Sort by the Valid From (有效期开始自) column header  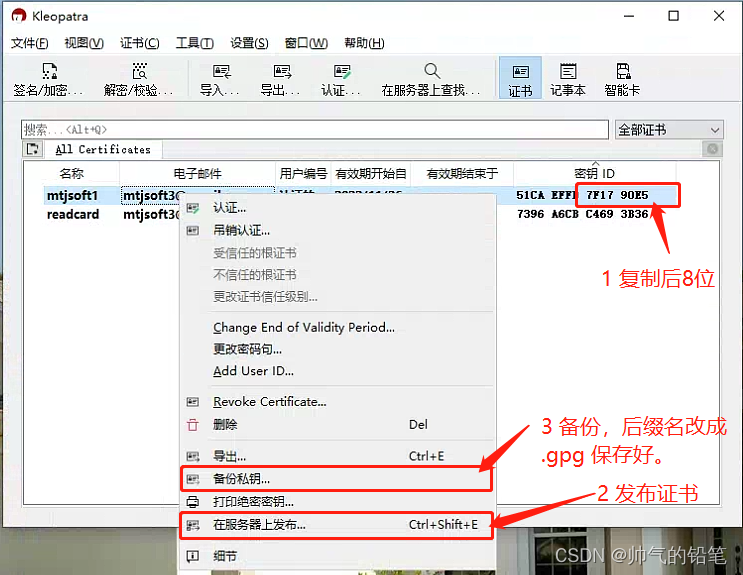(x=371, y=173)
